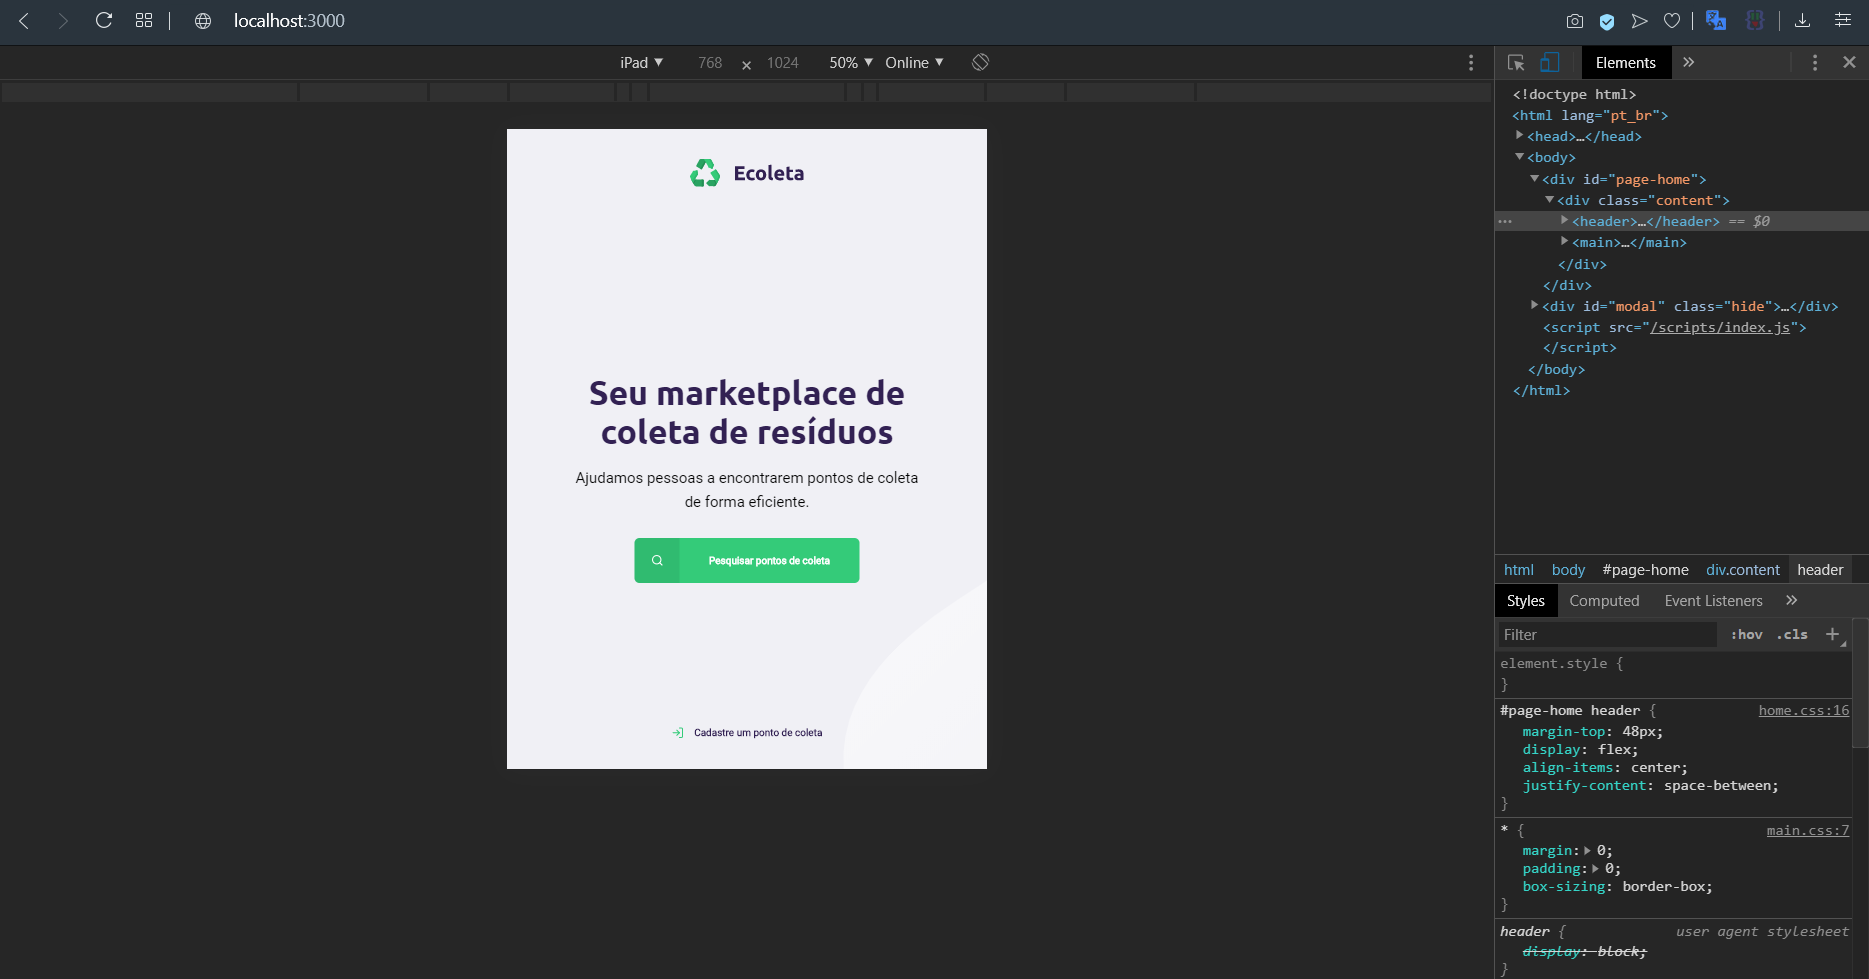
Task: Expand the head element node
Action: click(x=1519, y=135)
